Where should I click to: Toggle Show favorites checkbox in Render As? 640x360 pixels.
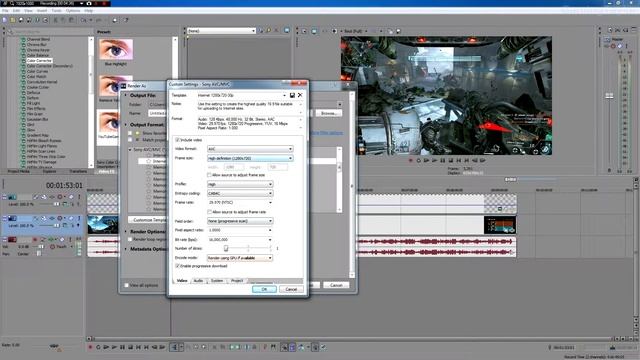click(130, 133)
